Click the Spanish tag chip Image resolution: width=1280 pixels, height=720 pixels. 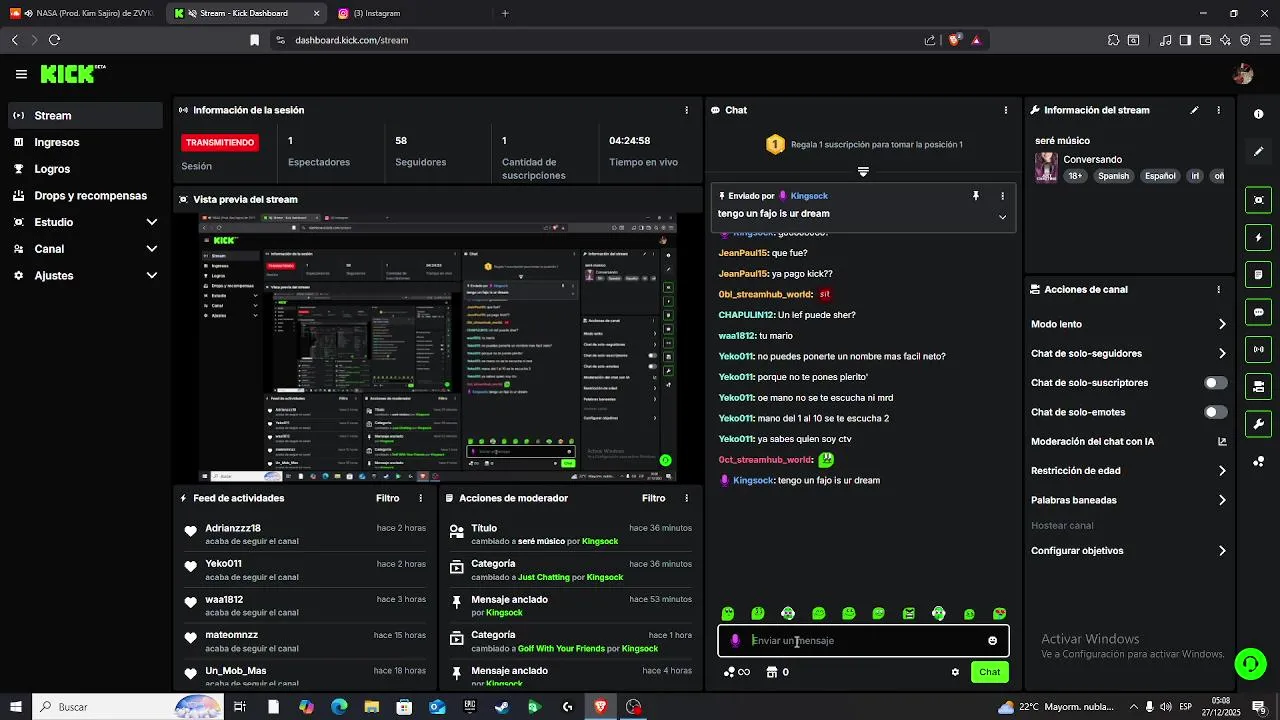click(1113, 176)
